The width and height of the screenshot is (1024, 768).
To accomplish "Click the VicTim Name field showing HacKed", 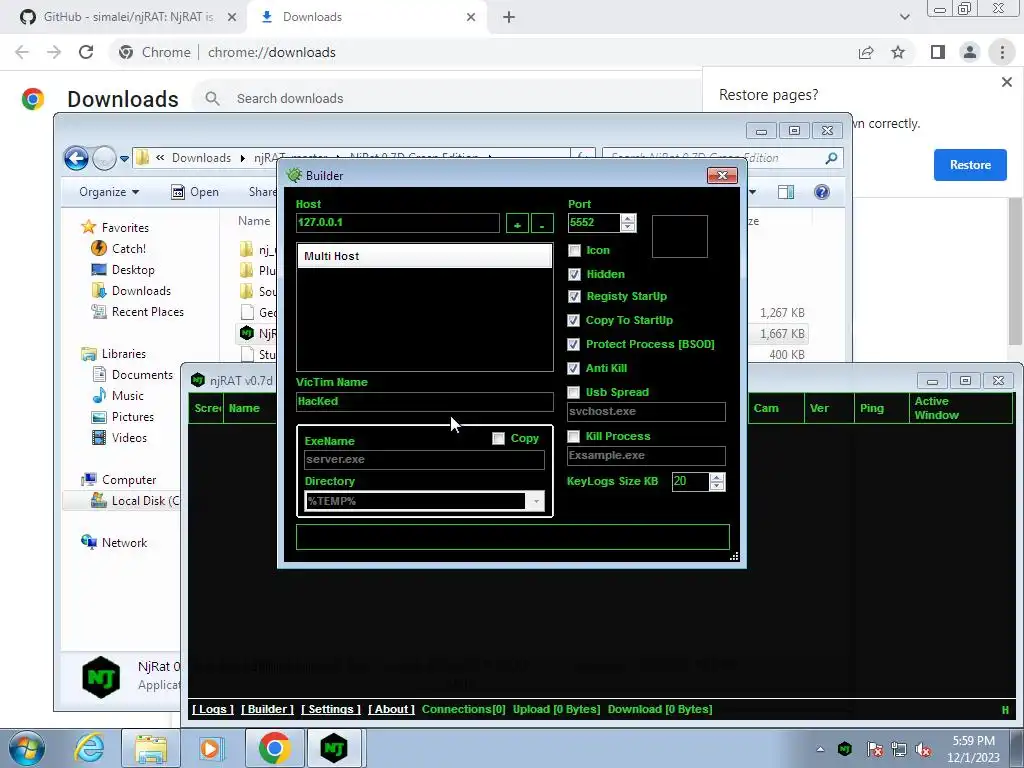I will [424, 402].
